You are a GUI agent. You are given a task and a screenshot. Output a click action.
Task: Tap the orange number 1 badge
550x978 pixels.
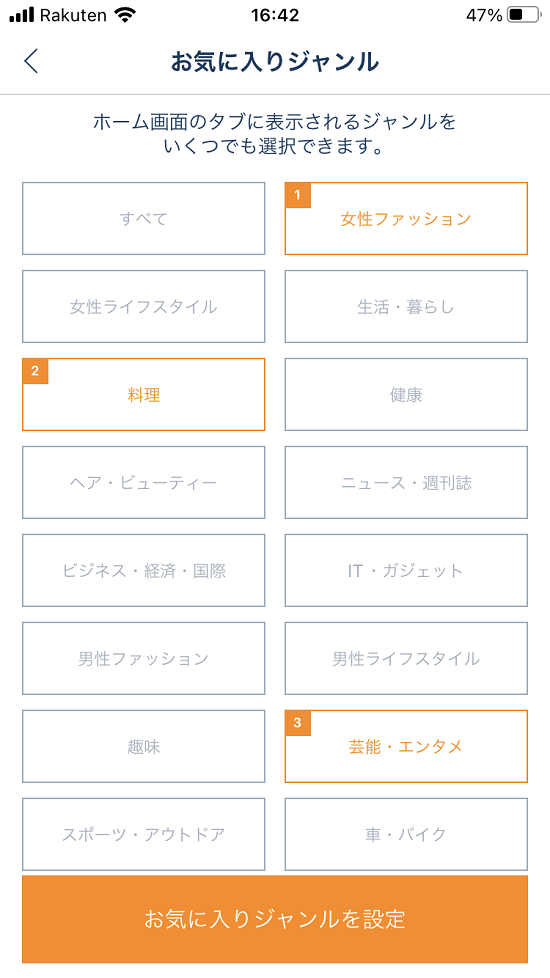[297, 195]
